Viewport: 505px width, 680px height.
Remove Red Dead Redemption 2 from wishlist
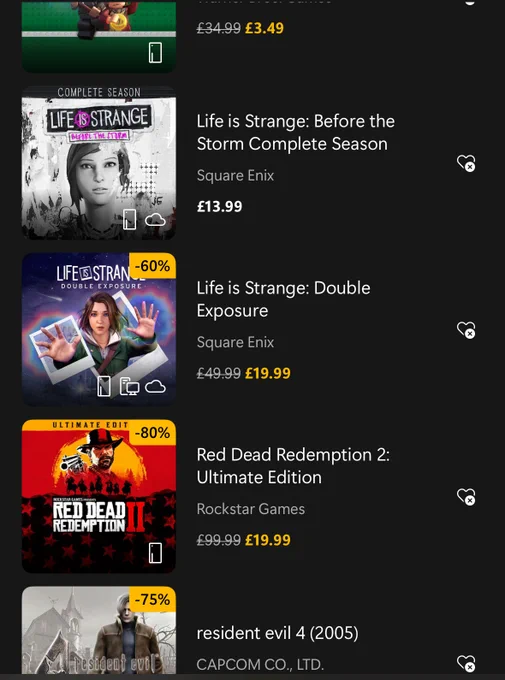[466, 497]
